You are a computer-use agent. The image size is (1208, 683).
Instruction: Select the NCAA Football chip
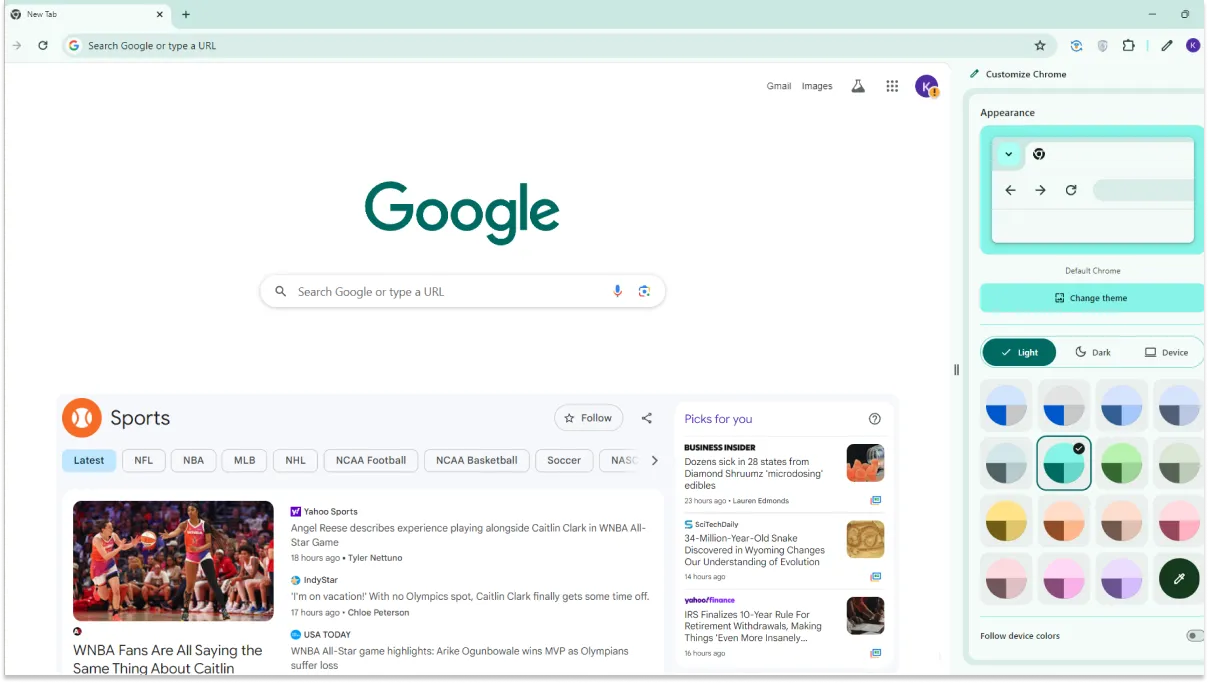click(x=371, y=460)
